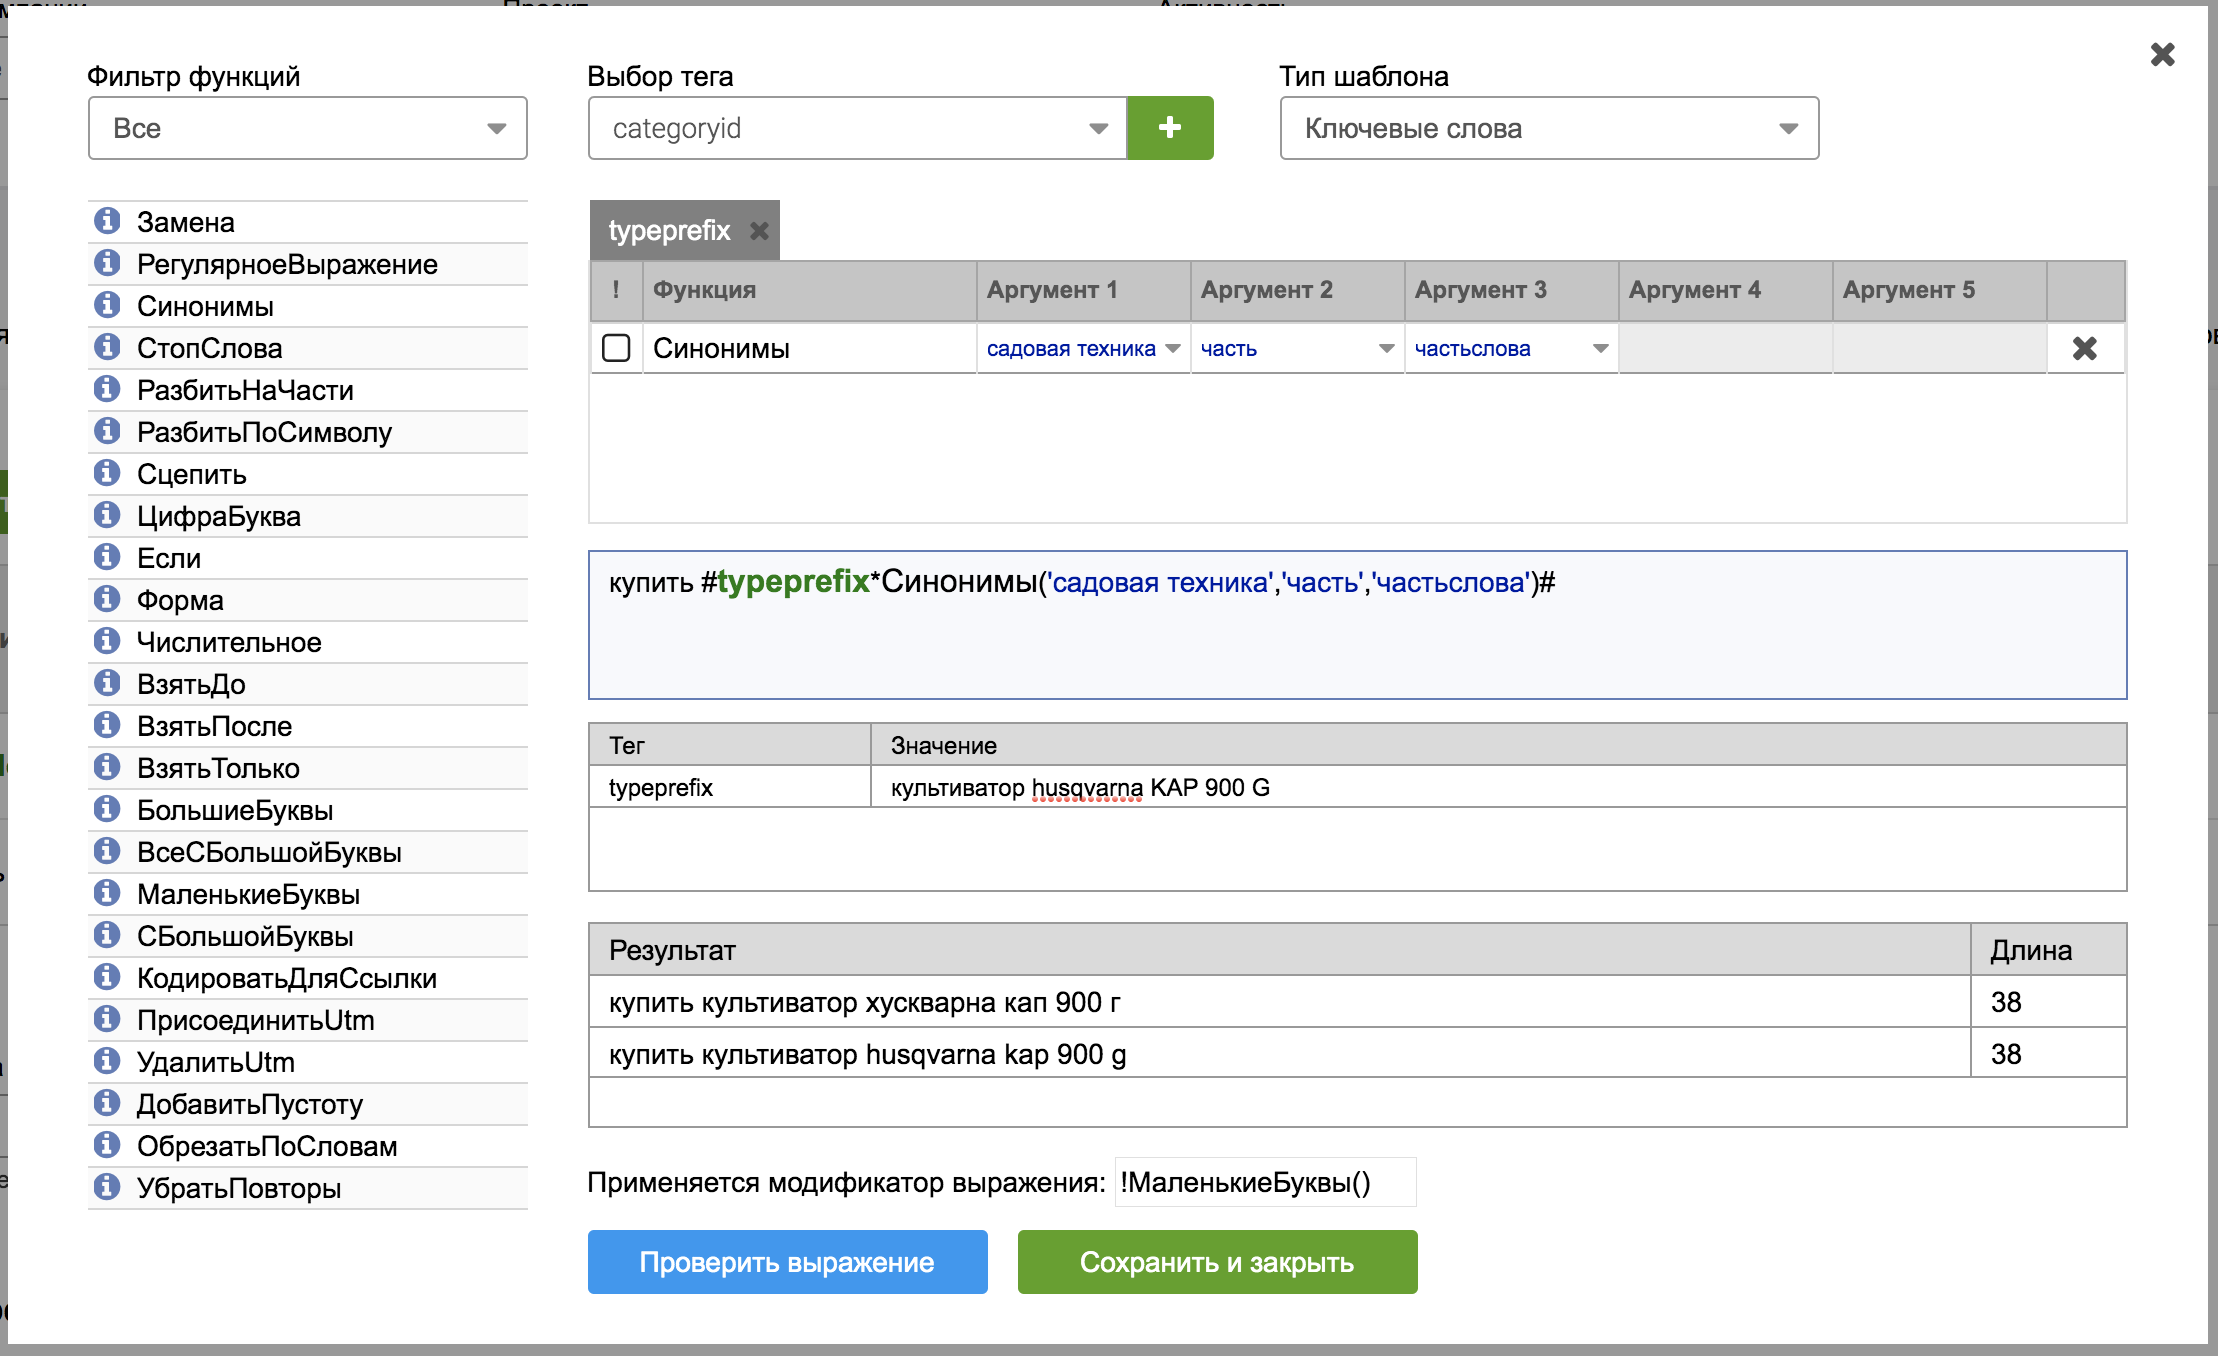Screen dimensions: 2218x1356
Task: Open info icon for РегулярноеВыражение
Action: pos(107,263)
